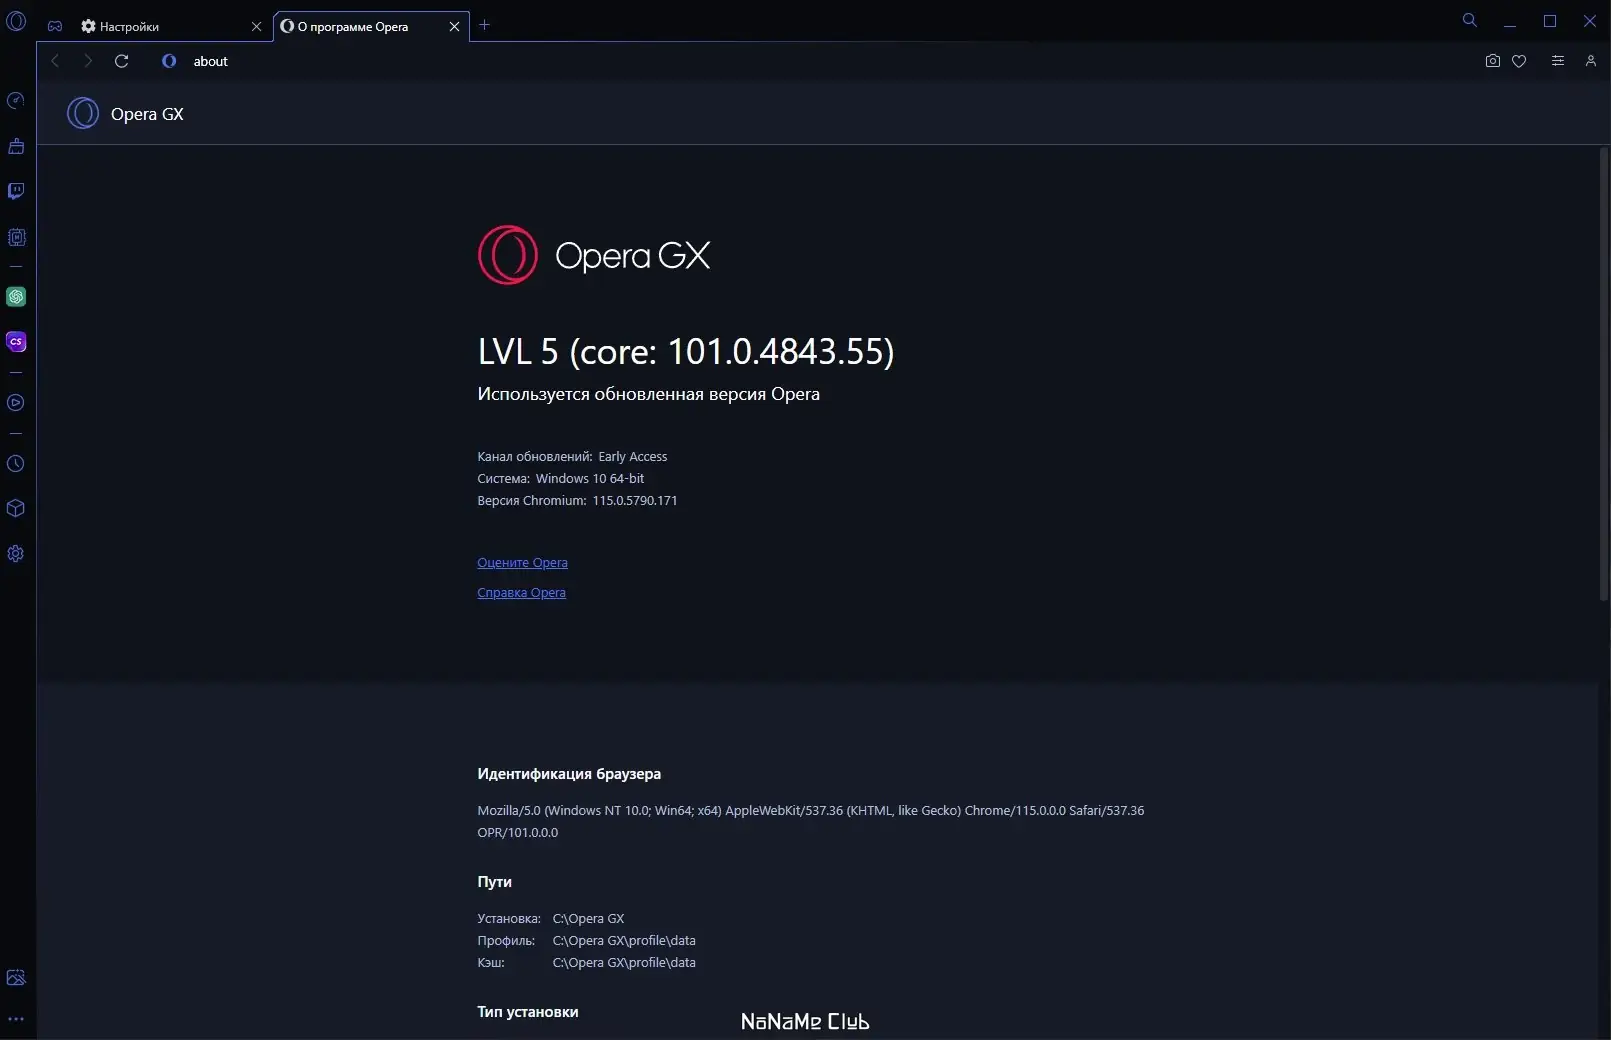
Task: Open the Player sidebar icon
Action: coord(16,403)
